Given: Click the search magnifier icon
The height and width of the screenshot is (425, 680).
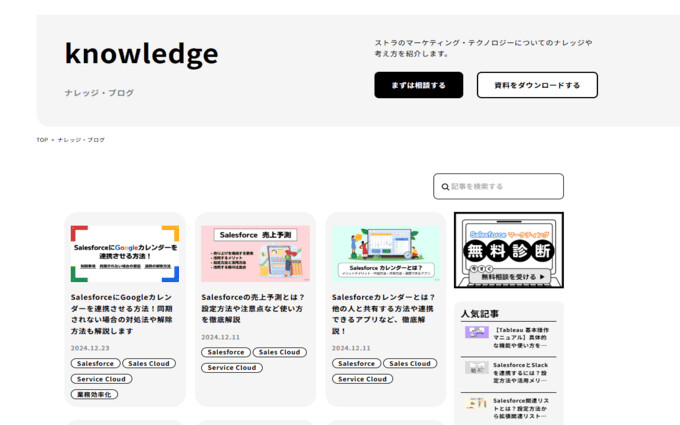Looking at the screenshot, I should click(x=445, y=187).
